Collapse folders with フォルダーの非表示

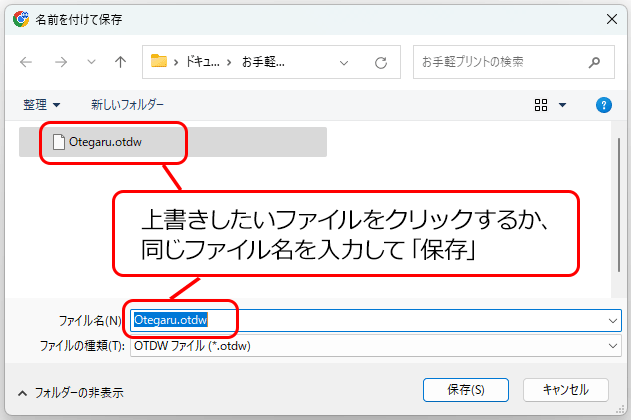70,393
